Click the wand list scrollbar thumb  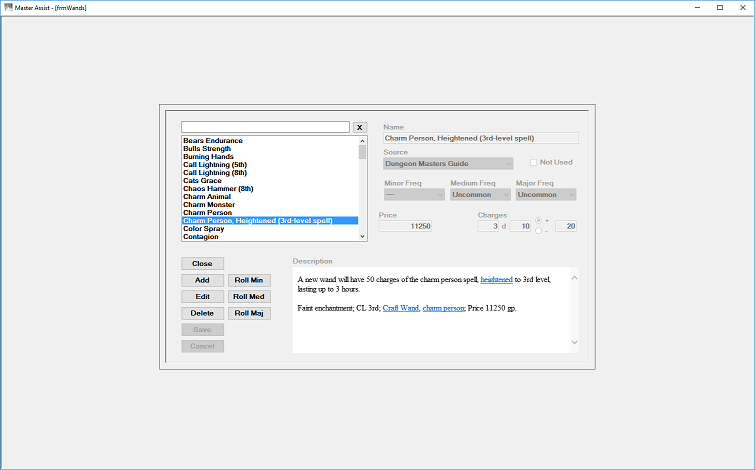pos(363,152)
